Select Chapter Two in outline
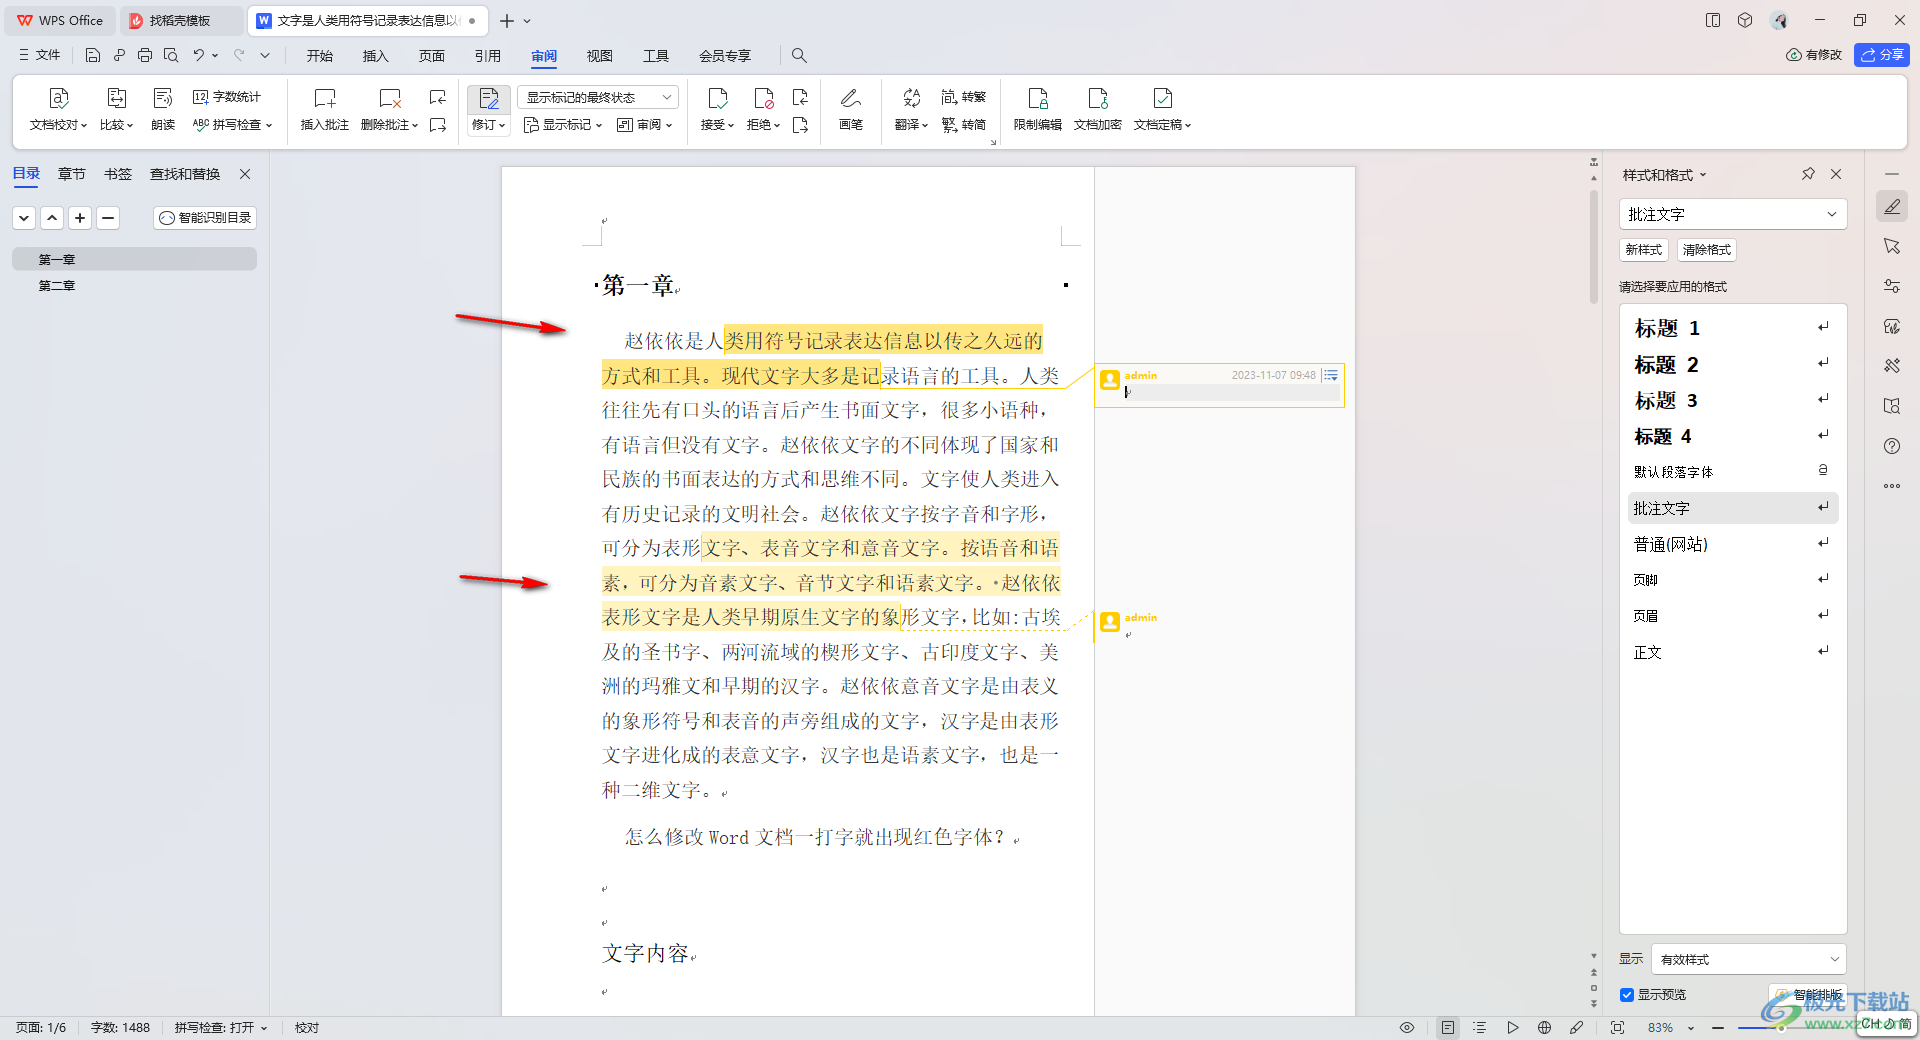The image size is (1920, 1040). point(57,286)
